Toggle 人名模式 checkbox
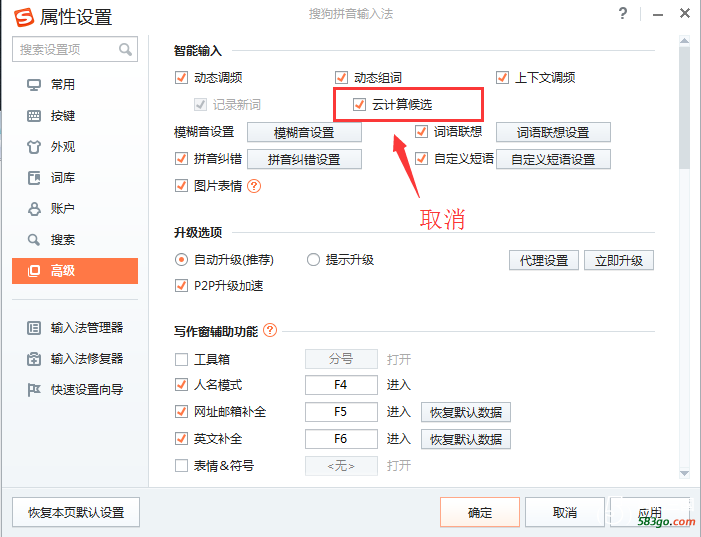The image size is (701, 537). pos(181,385)
